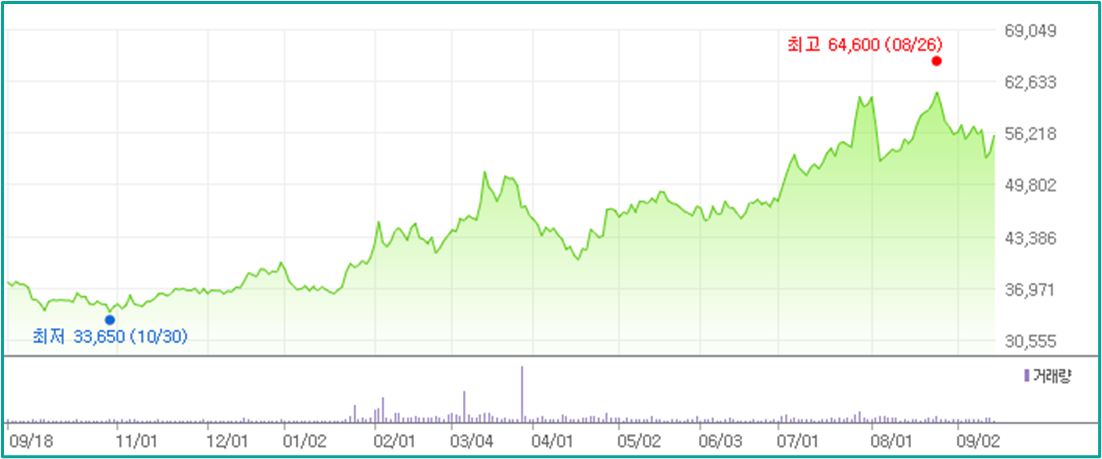The image size is (1102, 459).
Task: Click the blue lowest price marker dot
Action: [110, 320]
